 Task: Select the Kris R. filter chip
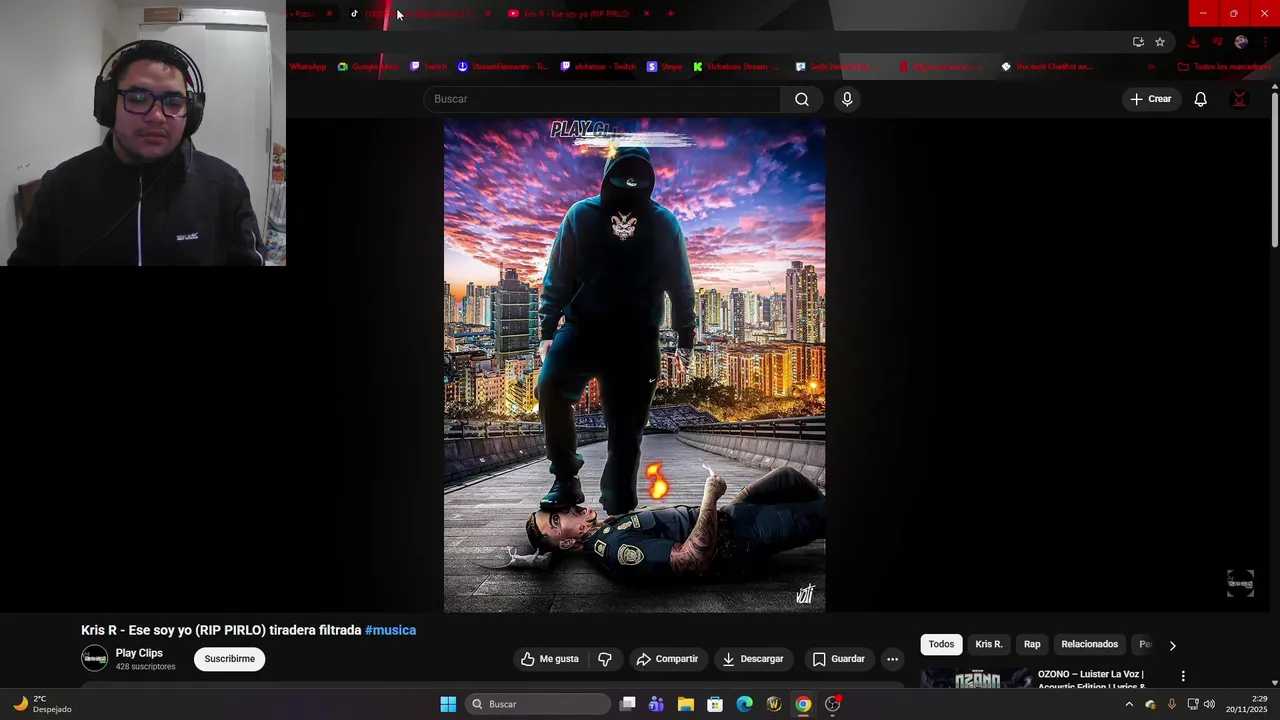[x=989, y=644]
